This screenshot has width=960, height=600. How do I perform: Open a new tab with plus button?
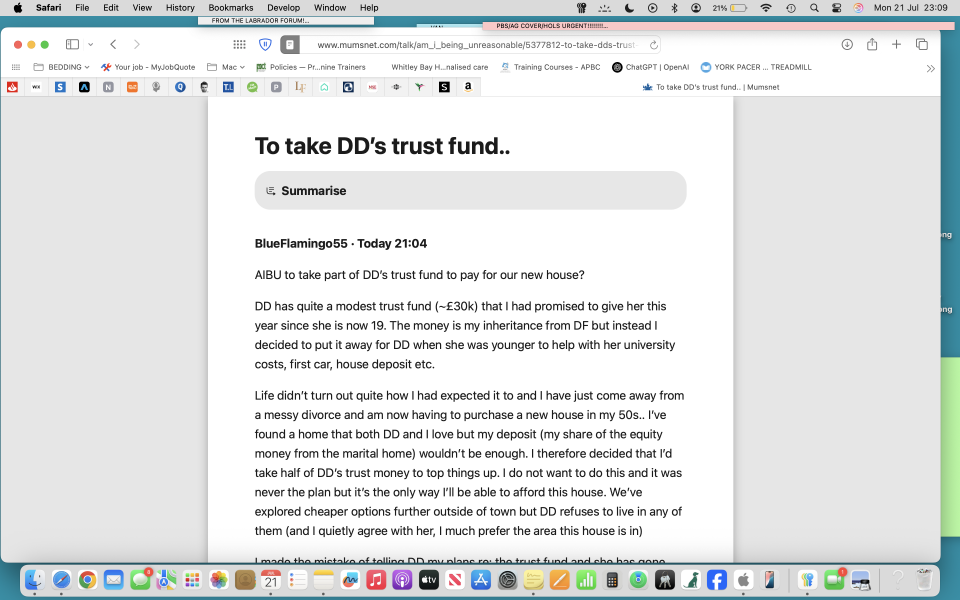pyautogui.click(x=897, y=45)
